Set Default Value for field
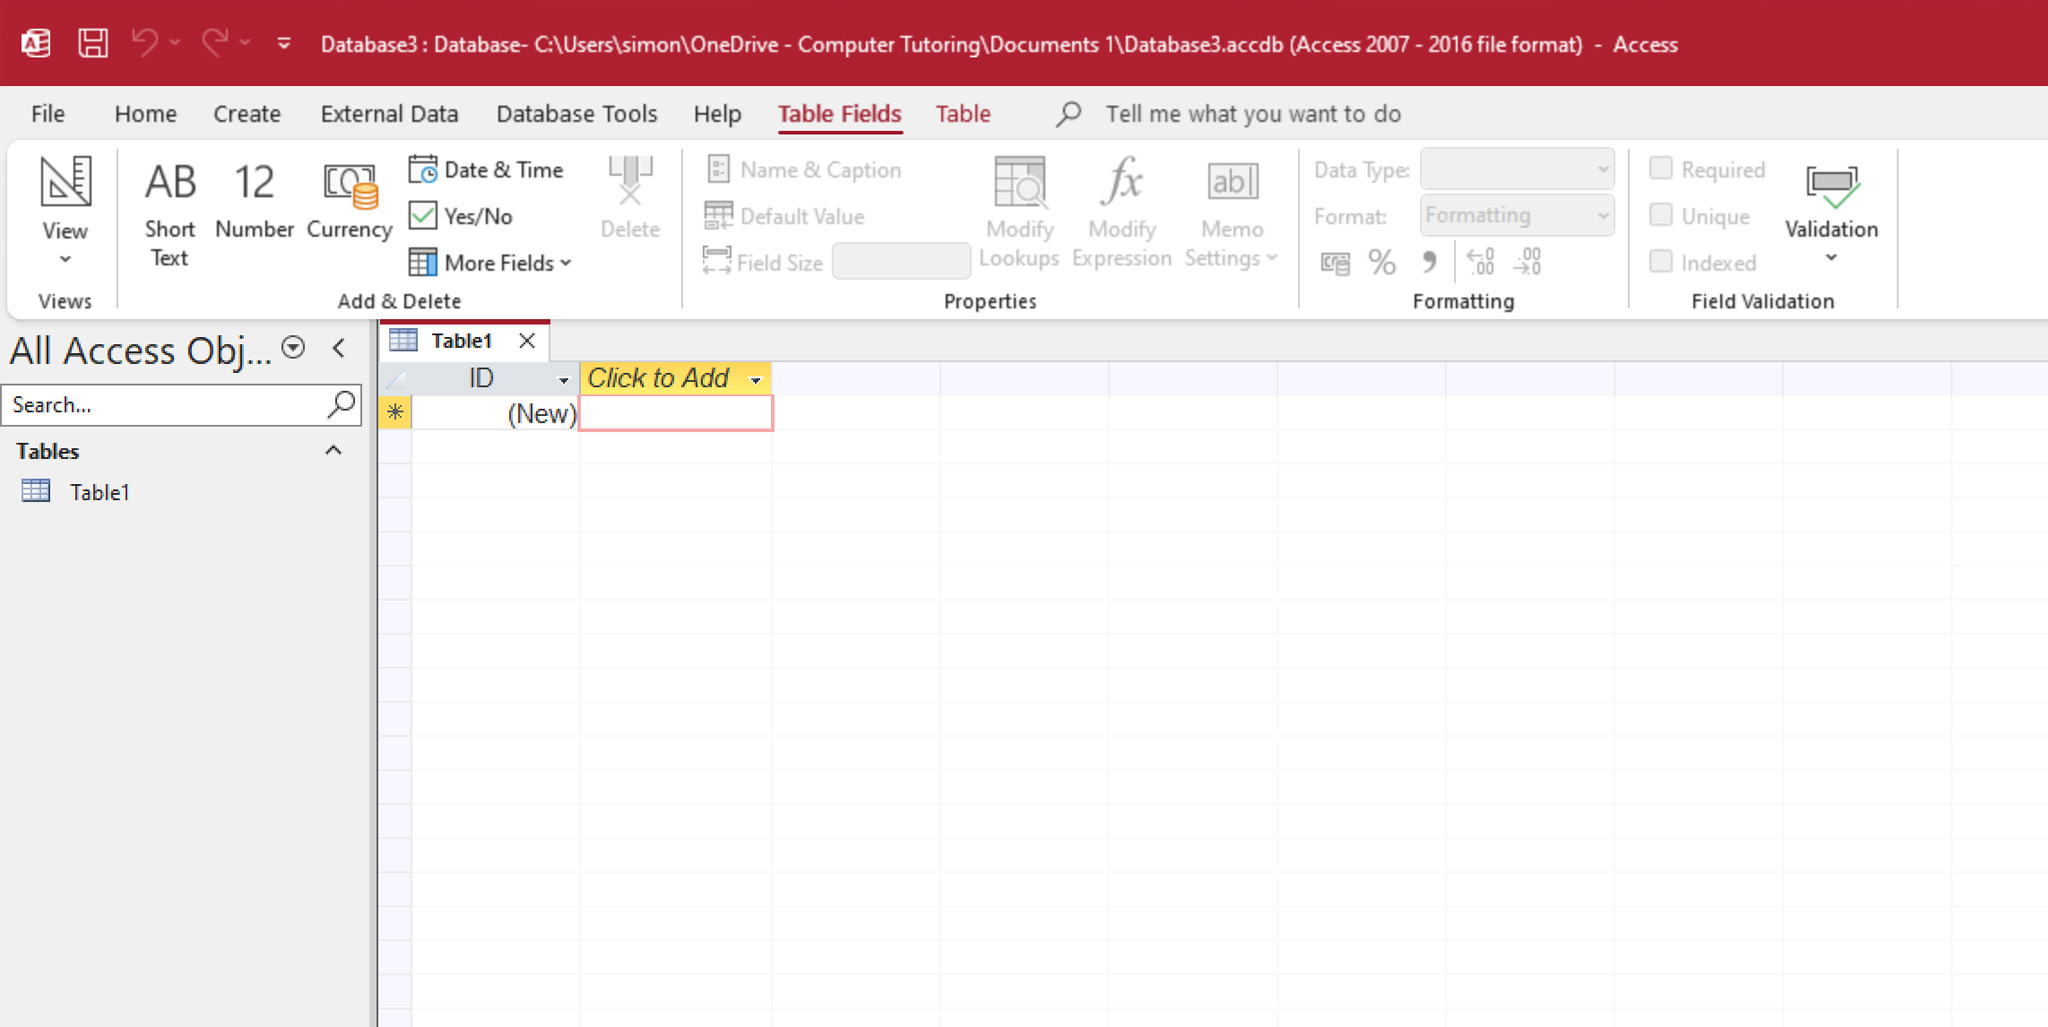The width and height of the screenshot is (2048, 1027). (785, 216)
